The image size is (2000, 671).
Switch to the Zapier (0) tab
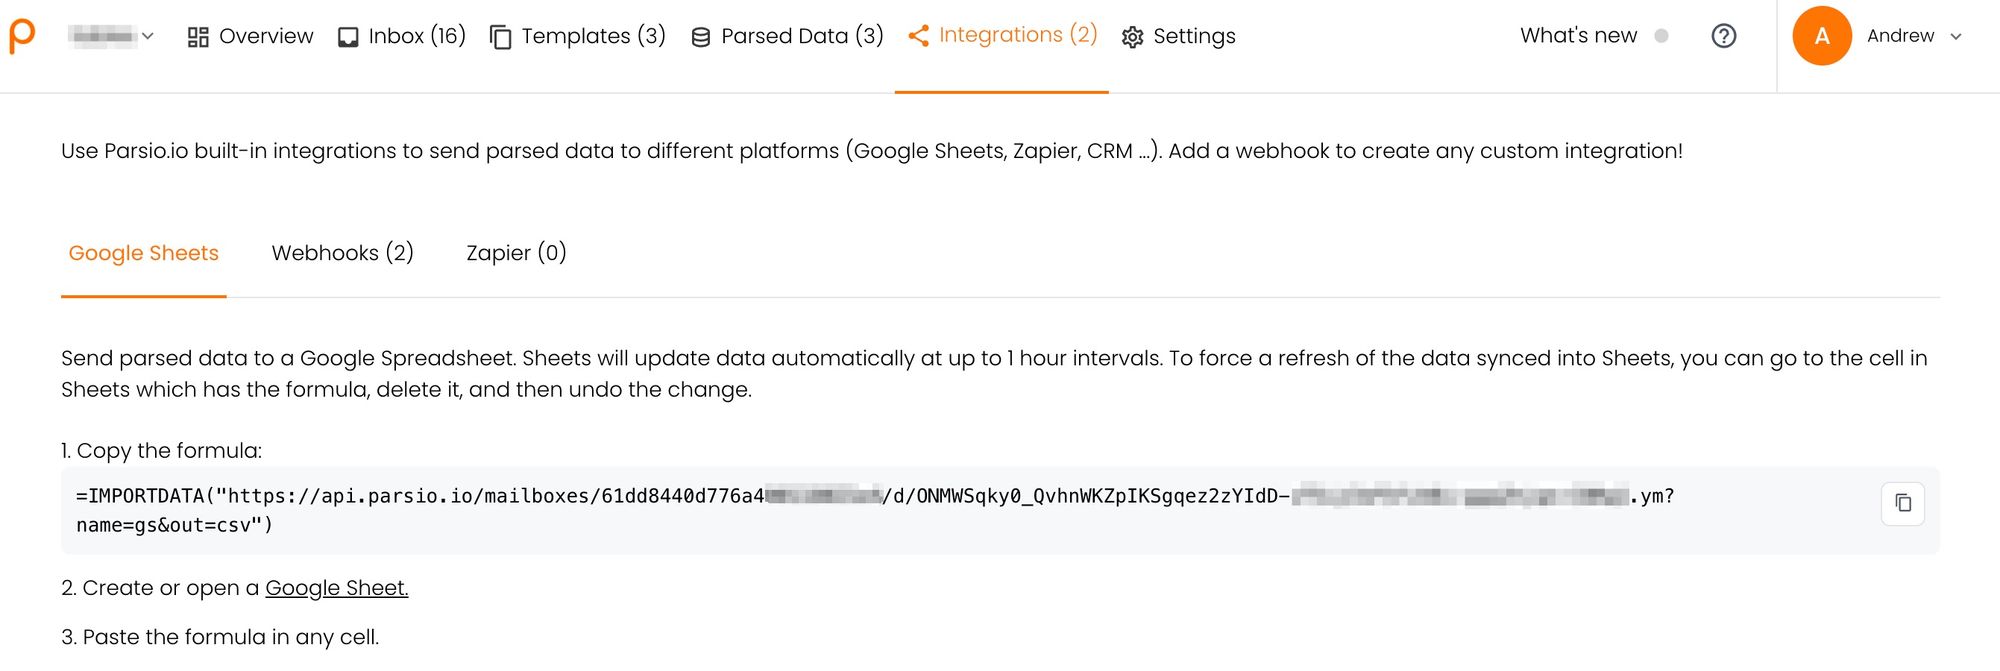point(516,253)
